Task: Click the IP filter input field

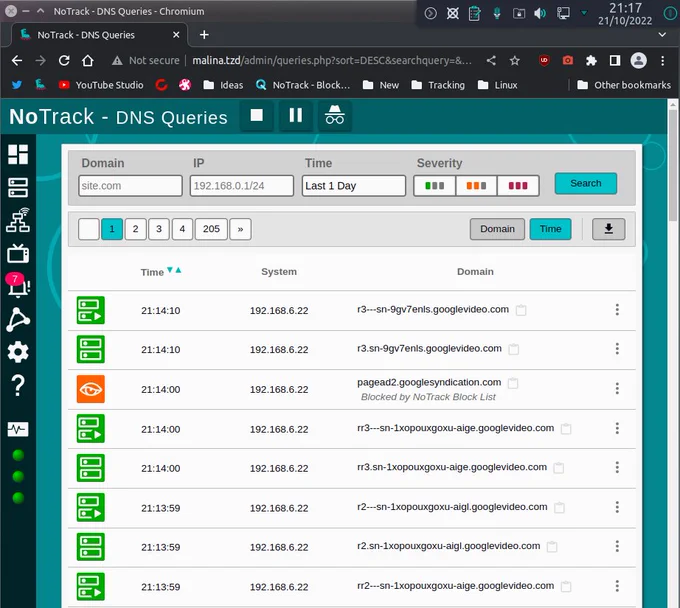Action: pos(242,186)
